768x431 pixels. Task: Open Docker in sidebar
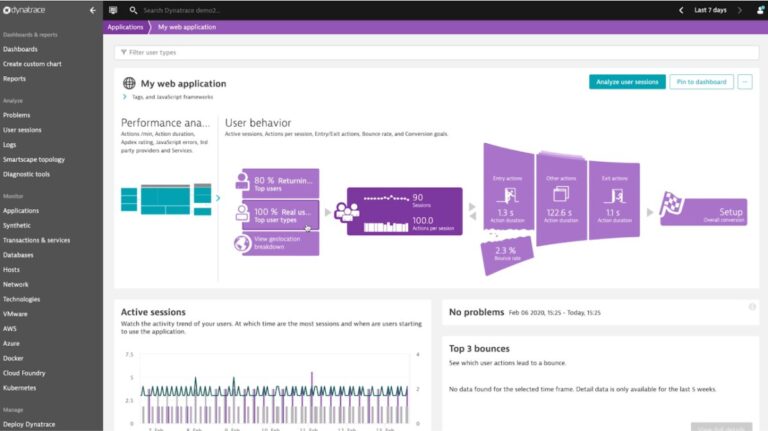coord(13,358)
